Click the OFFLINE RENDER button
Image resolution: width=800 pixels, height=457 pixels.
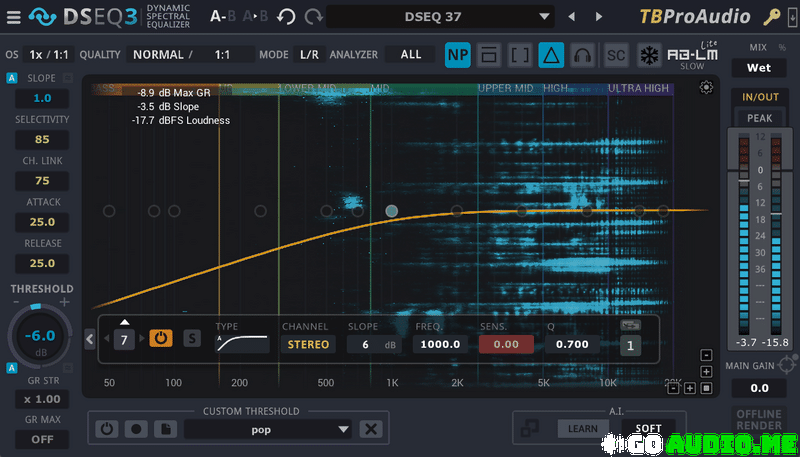(x=759, y=421)
